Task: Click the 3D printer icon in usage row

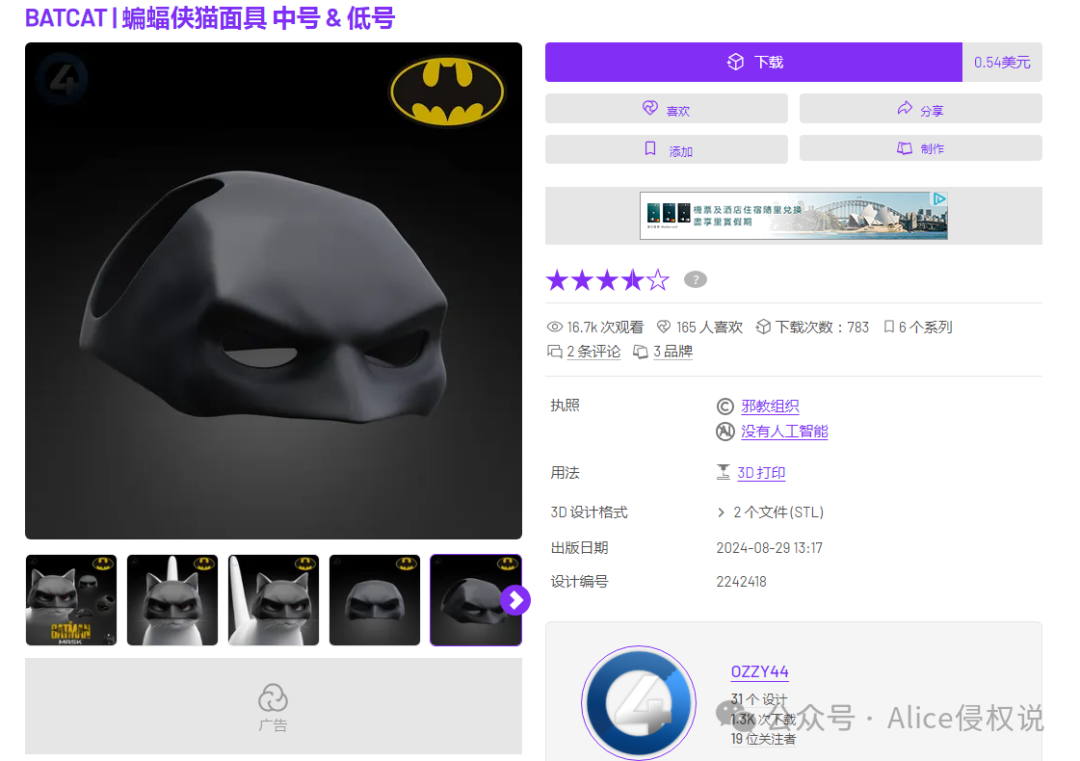Action: [723, 472]
